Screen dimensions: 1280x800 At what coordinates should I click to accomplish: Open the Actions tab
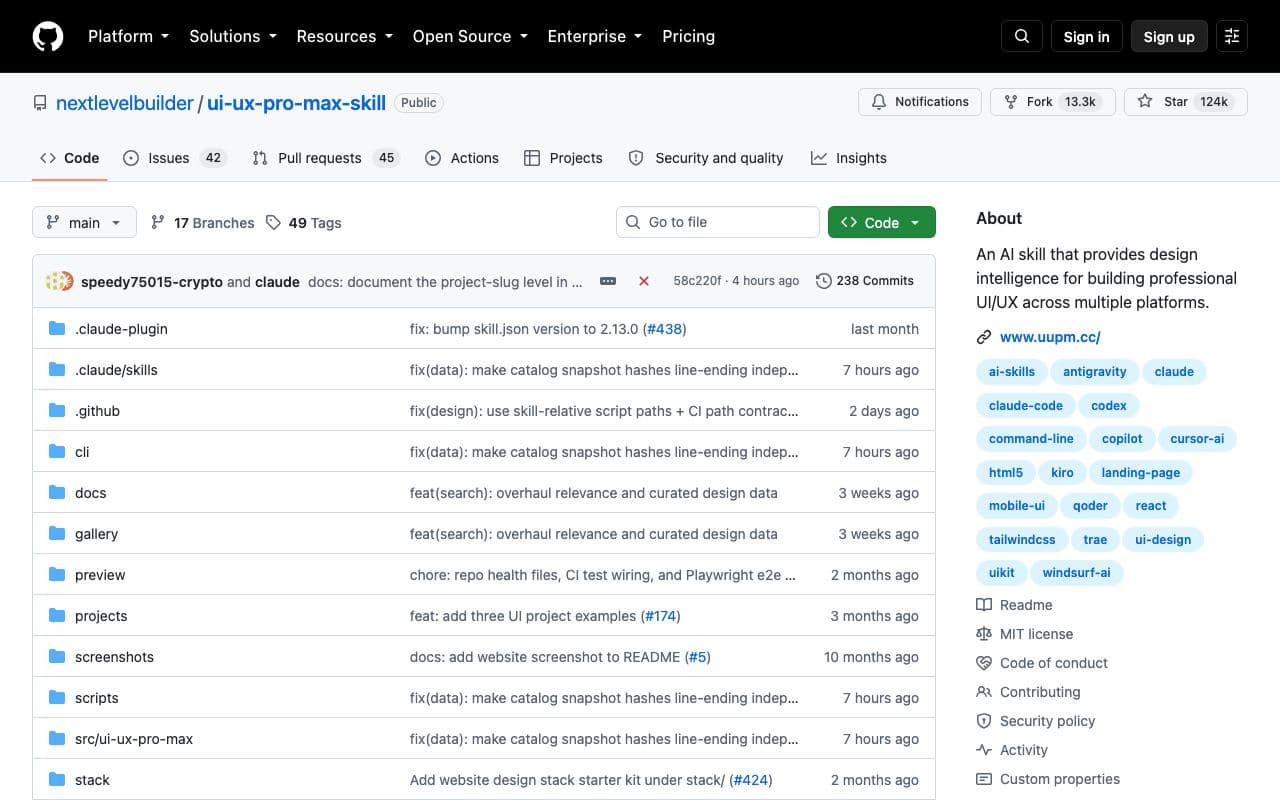point(462,158)
